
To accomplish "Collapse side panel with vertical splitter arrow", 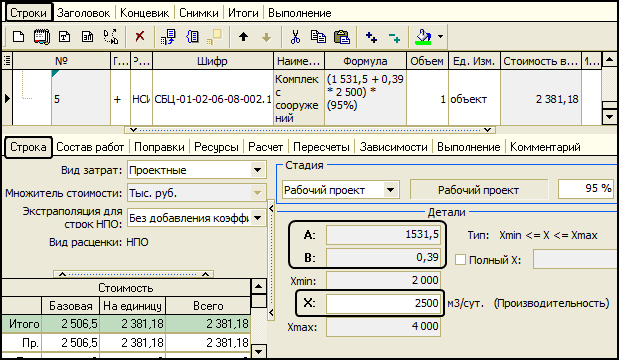I will [271, 261].
